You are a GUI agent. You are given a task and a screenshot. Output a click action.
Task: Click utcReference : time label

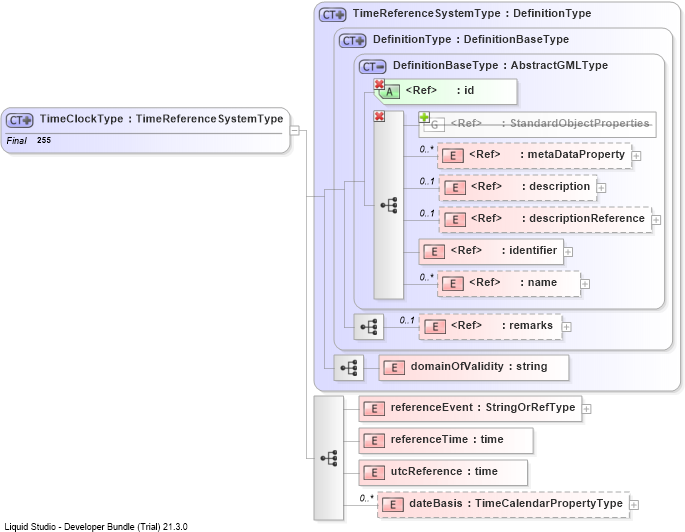pos(444,471)
